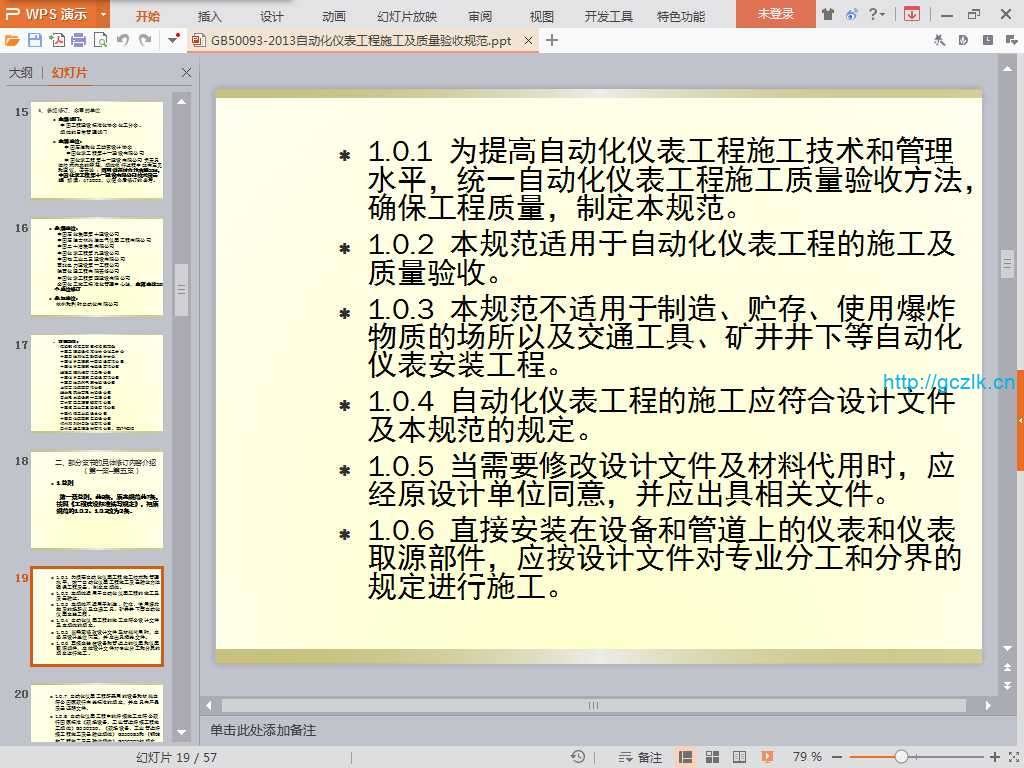This screenshot has height=768, width=1024.
Task: Open the T-shirt skin icon
Action: (x=828, y=14)
